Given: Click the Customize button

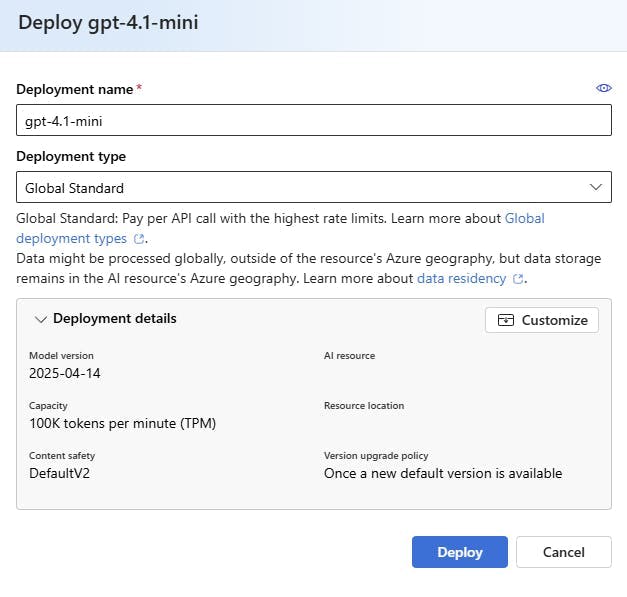Looking at the screenshot, I should [542, 320].
